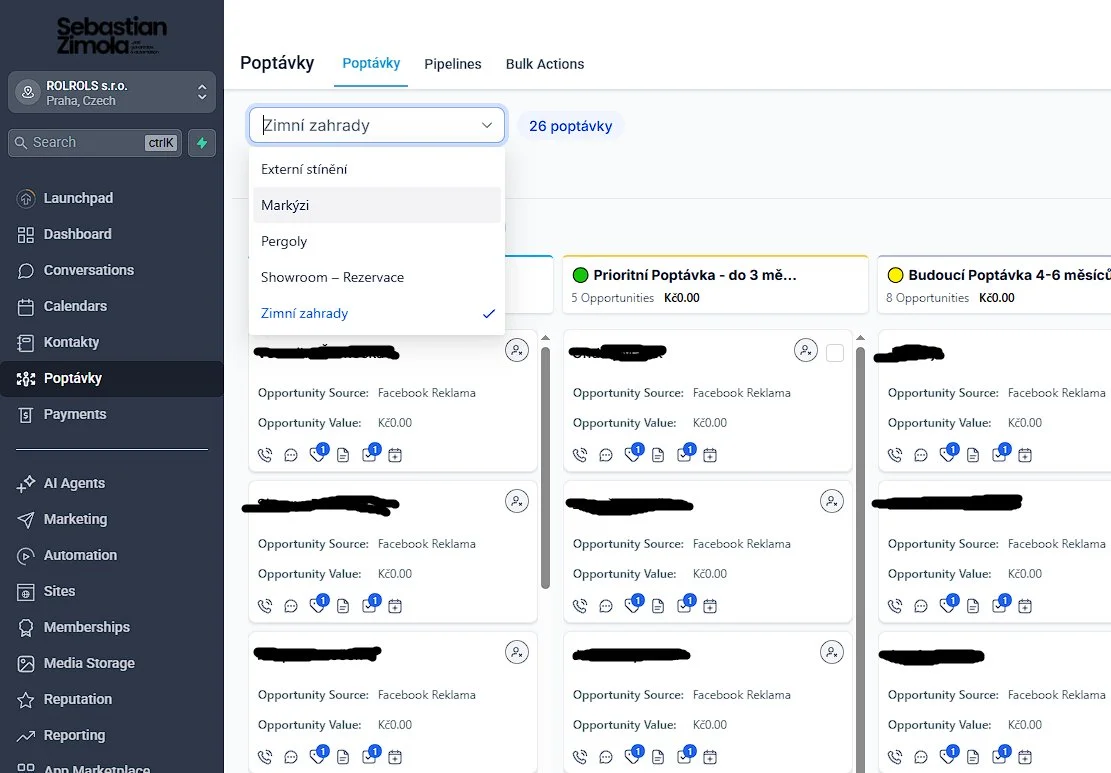
Task: Select Pergoly pipeline option
Action: pyautogui.click(x=376, y=242)
